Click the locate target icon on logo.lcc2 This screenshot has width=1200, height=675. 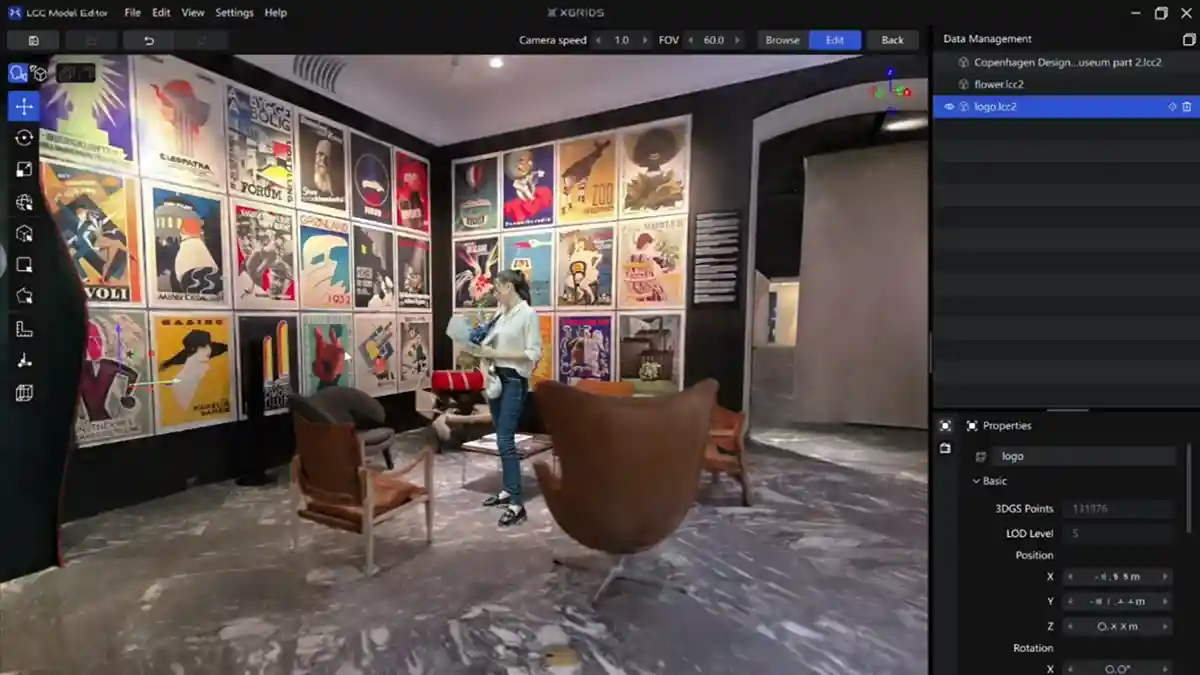click(x=1172, y=106)
